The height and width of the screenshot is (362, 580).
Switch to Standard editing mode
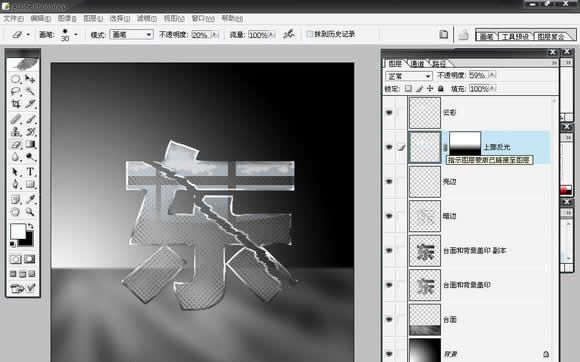coord(16,259)
